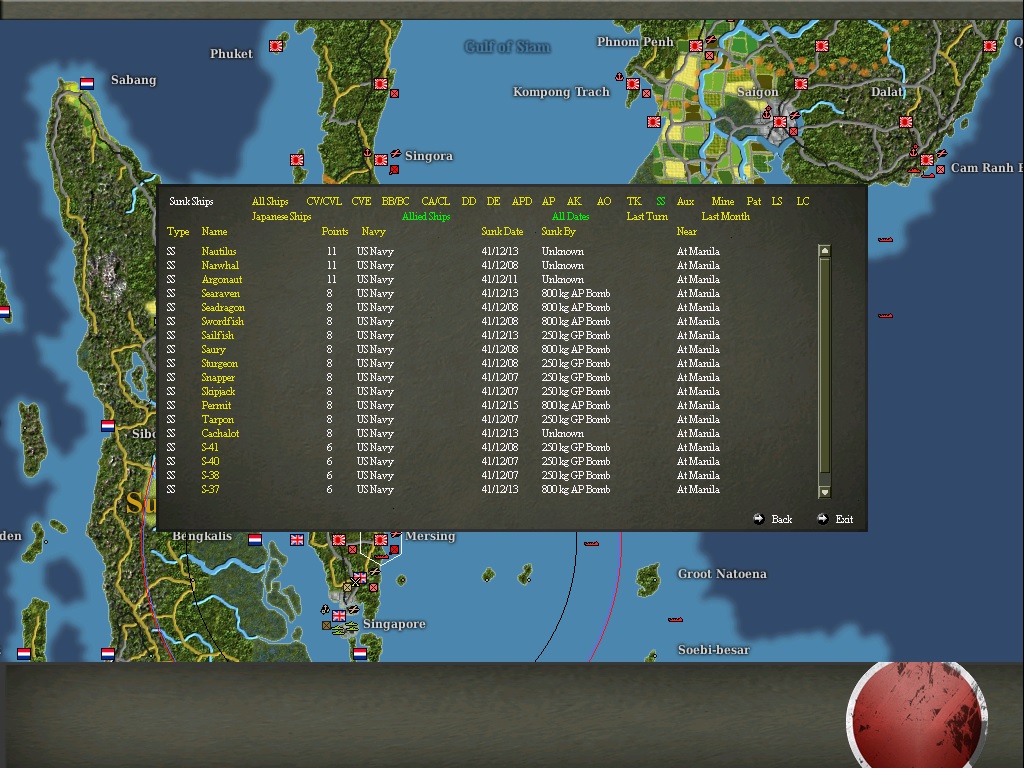Show Allied Ships only
Viewport: 1027px width, 770px height.
coord(426,217)
